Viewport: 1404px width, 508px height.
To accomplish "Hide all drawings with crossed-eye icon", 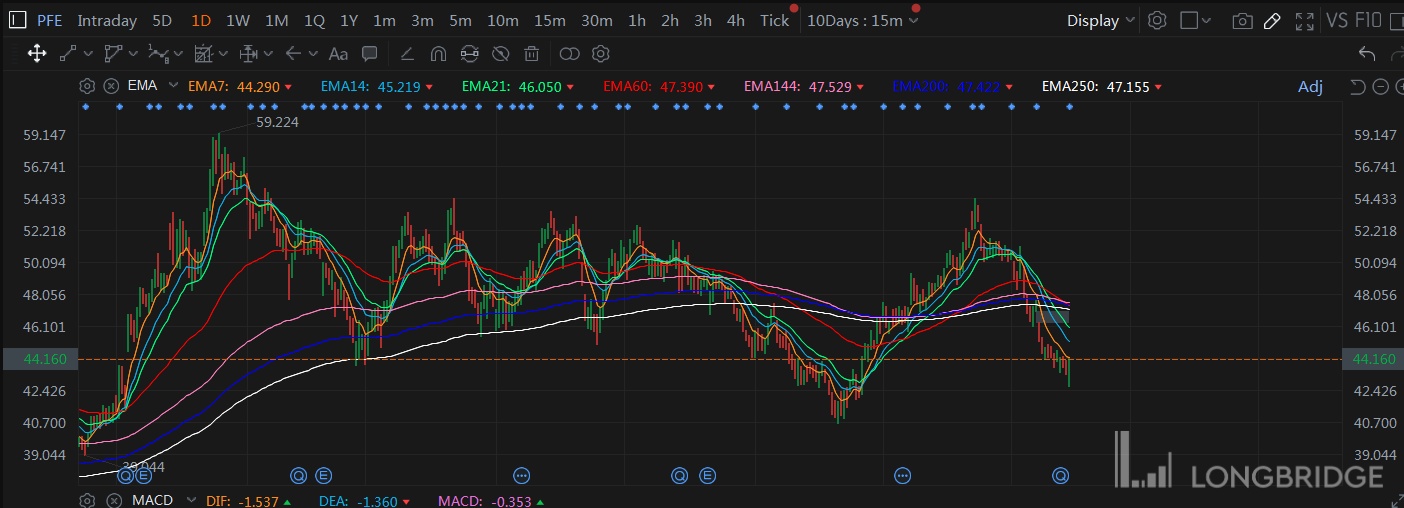I will coord(501,54).
